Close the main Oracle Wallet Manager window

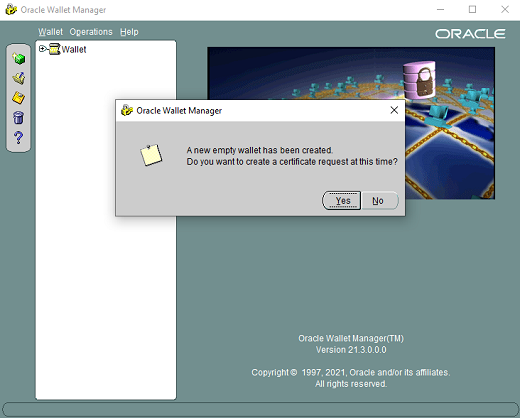click(505, 9)
